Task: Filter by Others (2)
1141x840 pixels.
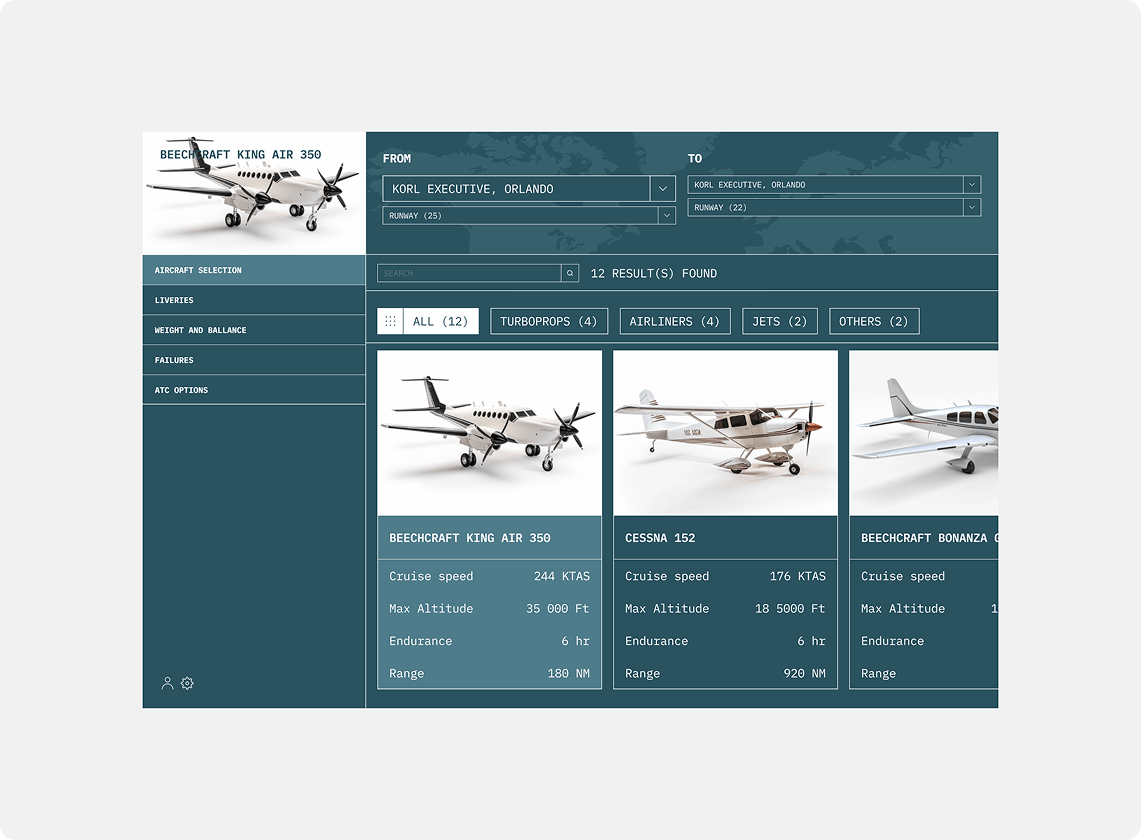Action: [x=874, y=321]
